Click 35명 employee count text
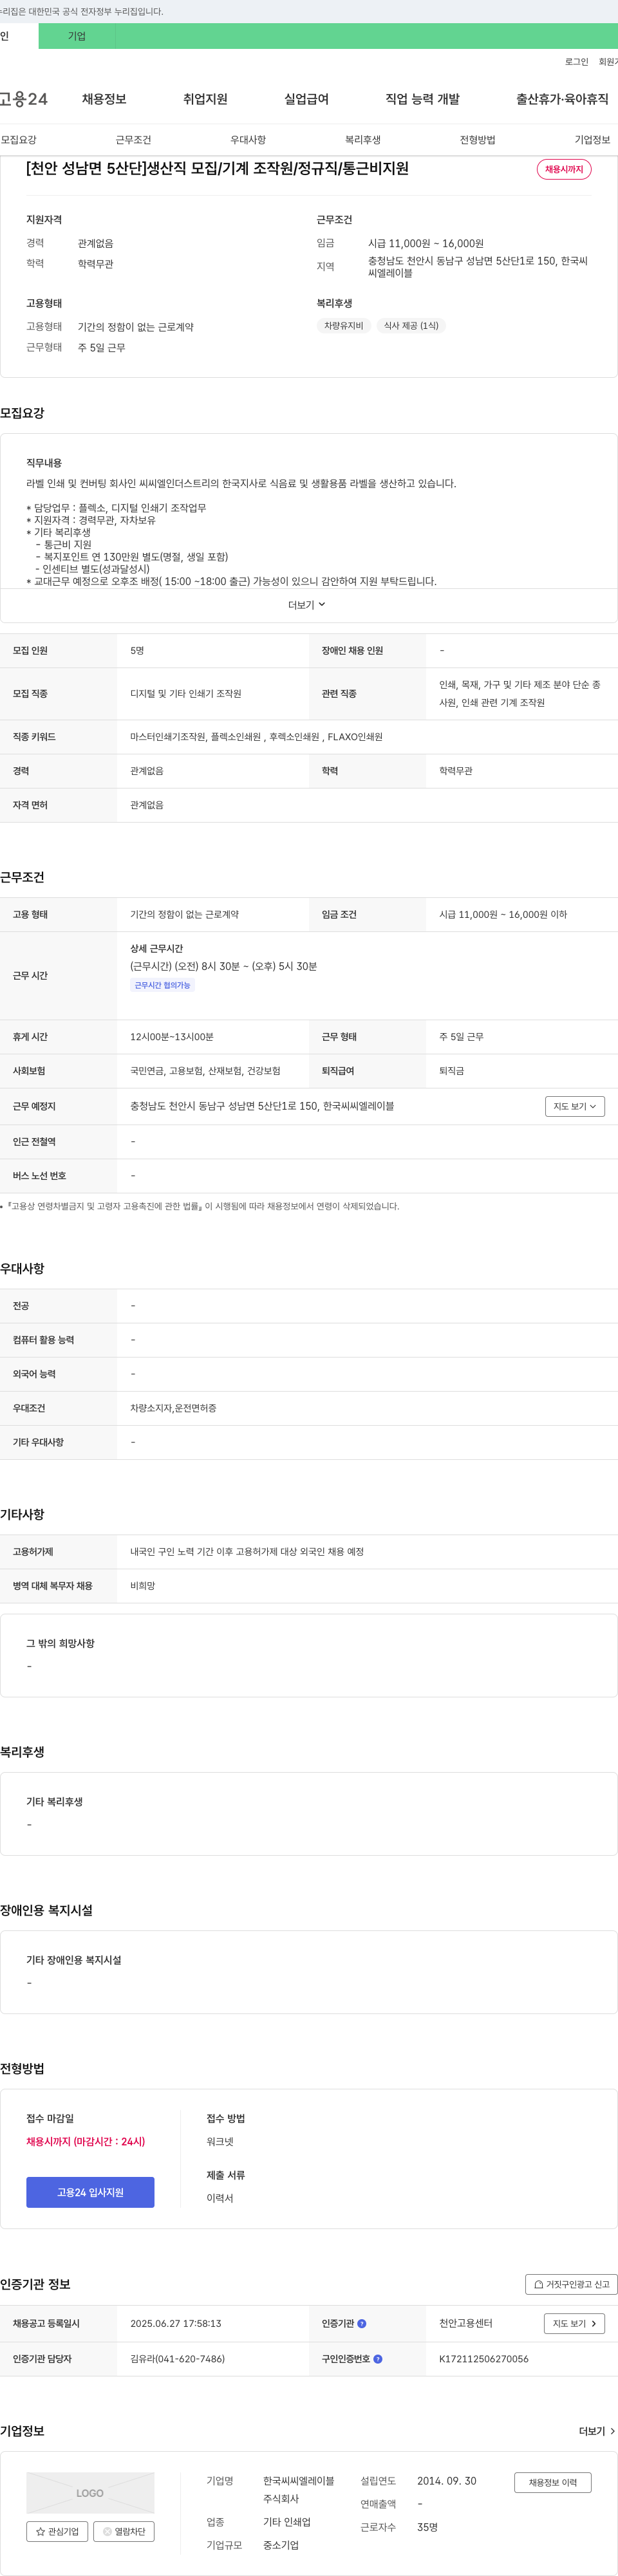Viewport: 618px width, 2576px height. pos(428,2527)
